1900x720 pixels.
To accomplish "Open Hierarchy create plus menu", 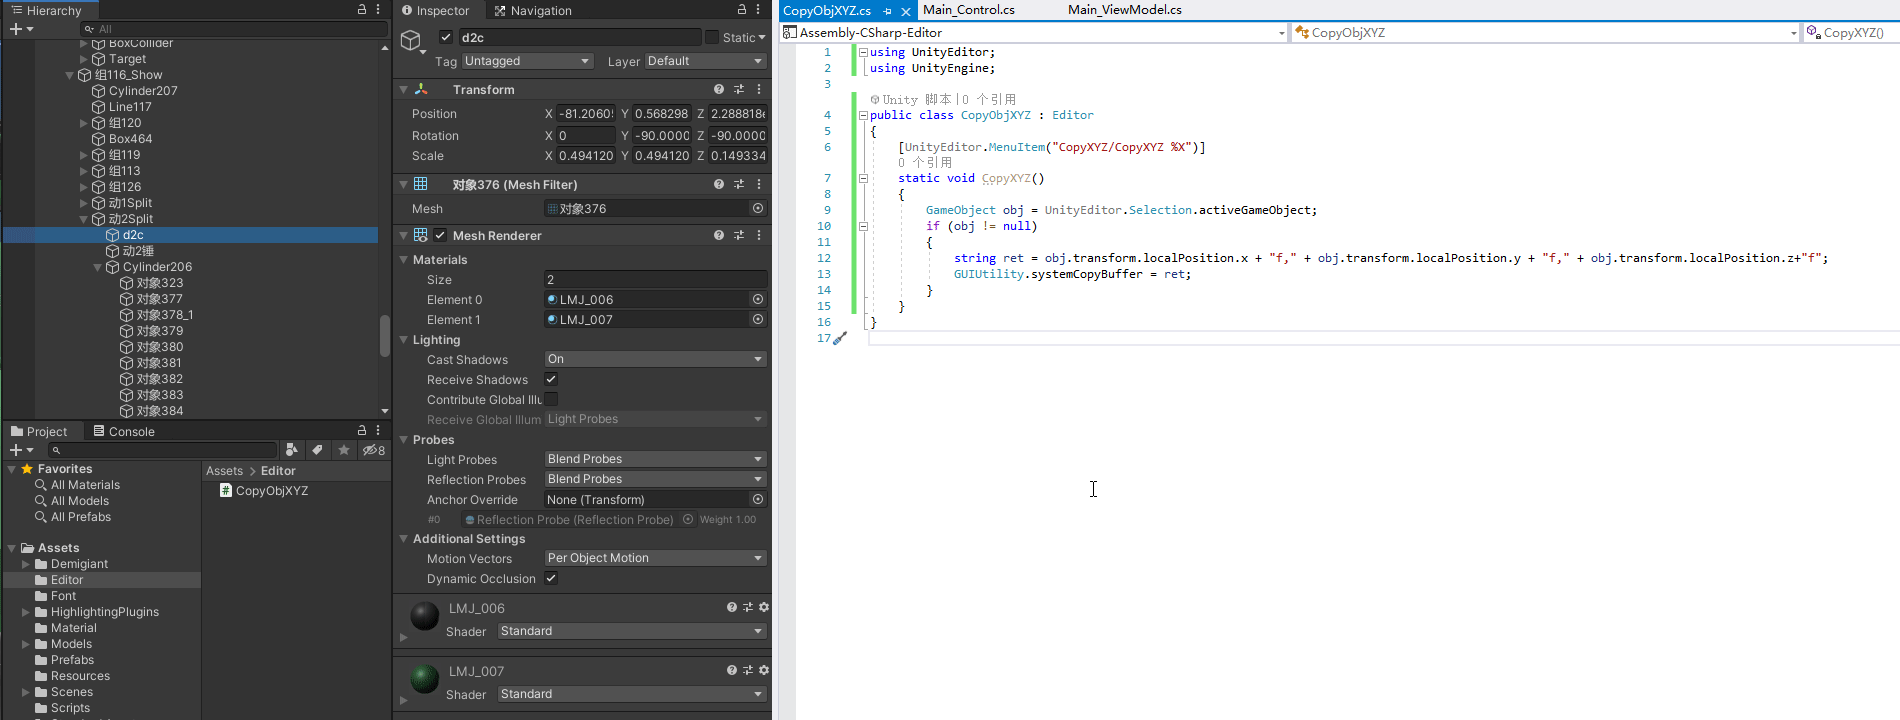I will tap(21, 29).
